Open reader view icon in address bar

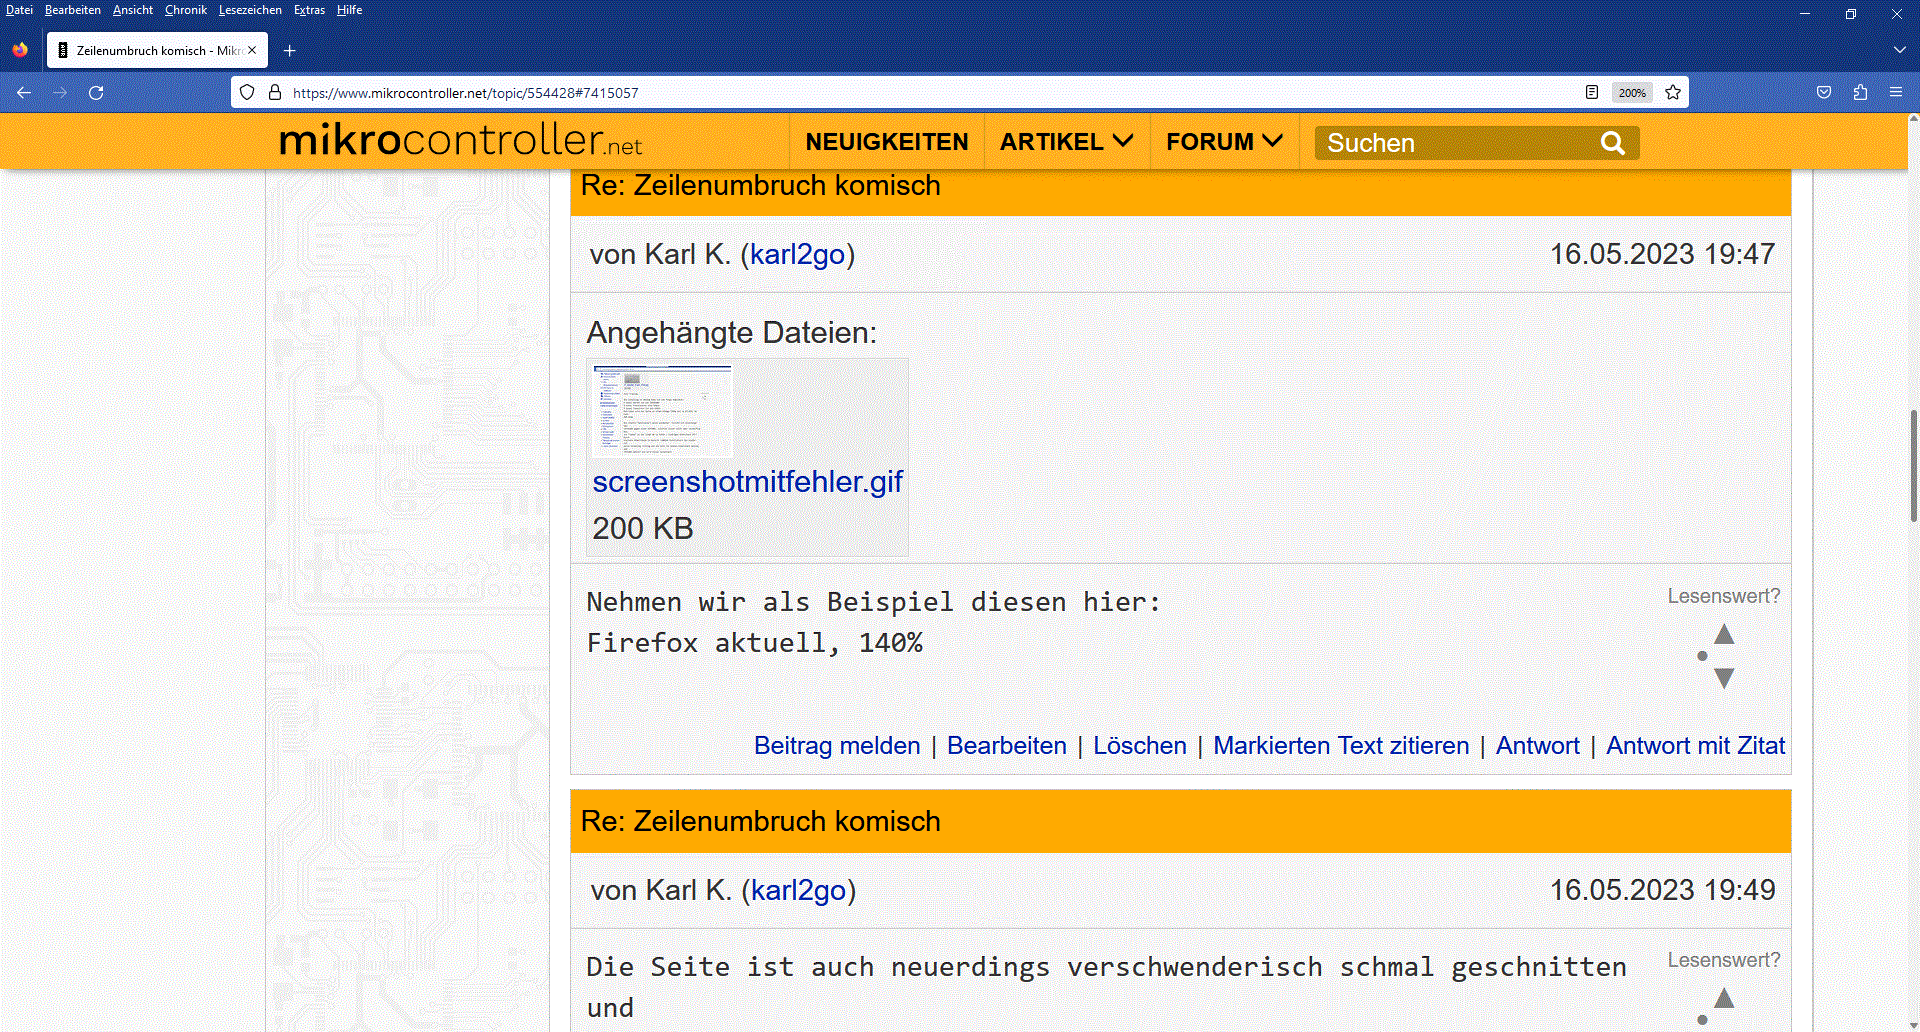(1592, 93)
